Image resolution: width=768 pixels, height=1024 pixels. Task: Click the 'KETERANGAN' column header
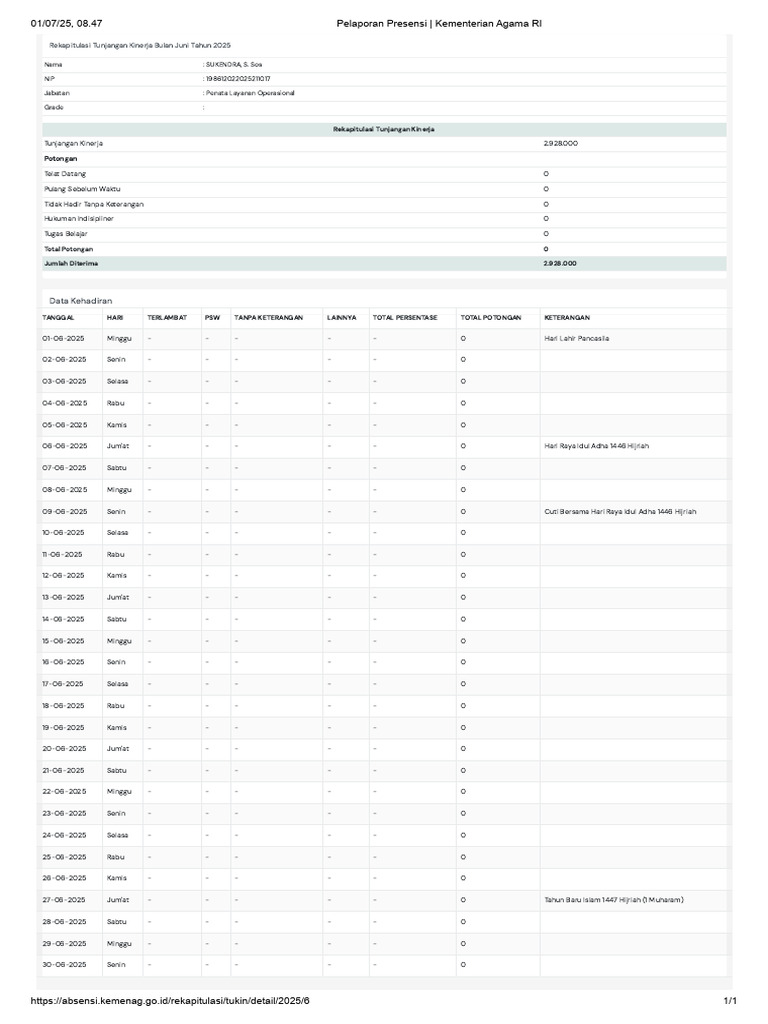567,318
